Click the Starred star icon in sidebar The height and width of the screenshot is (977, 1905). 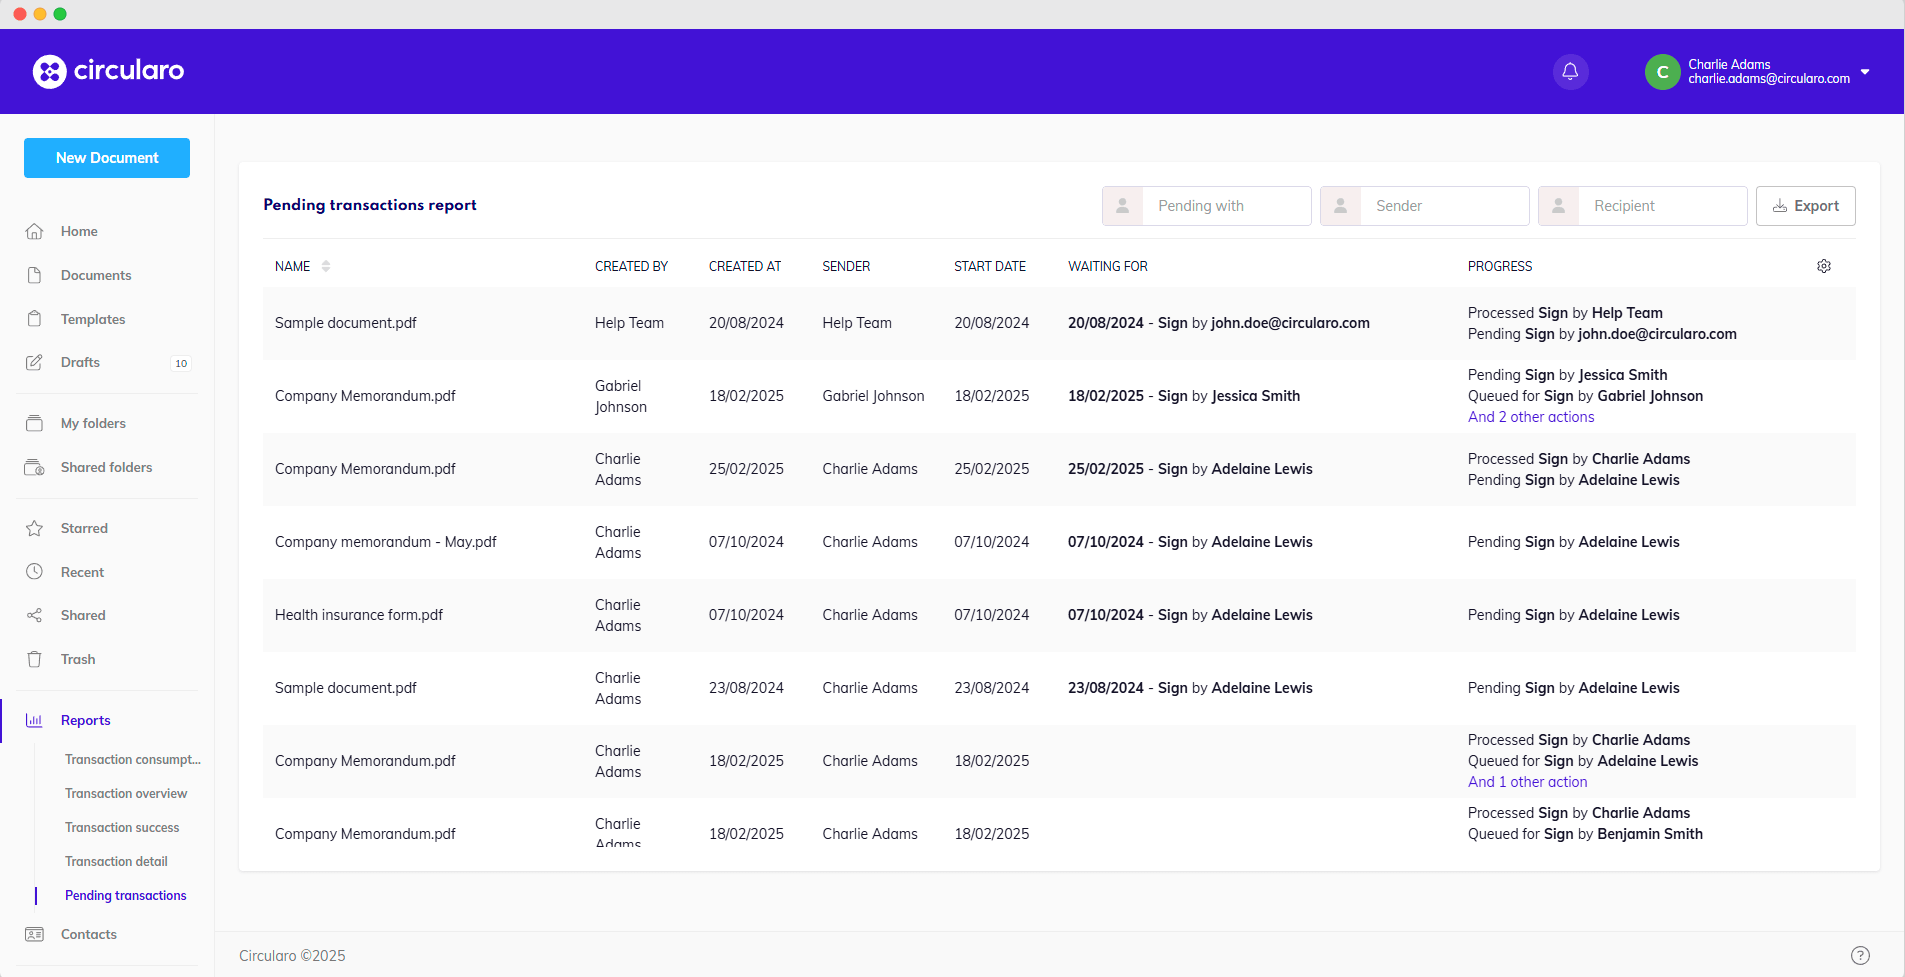34,528
